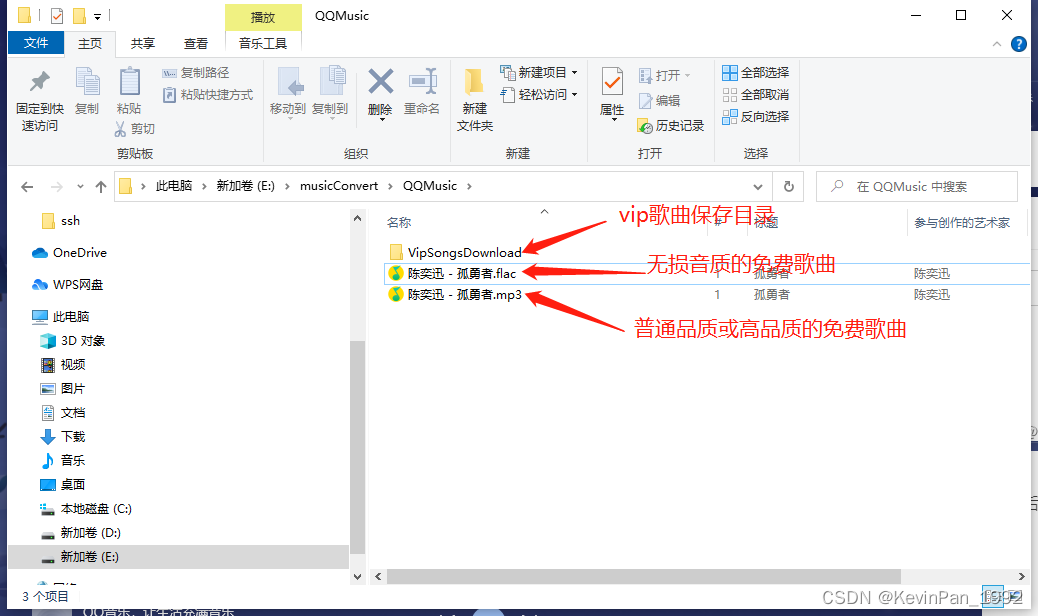Open 音乐 folder in sidebar
The width and height of the screenshot is (1038, 616).
(63, 461)
